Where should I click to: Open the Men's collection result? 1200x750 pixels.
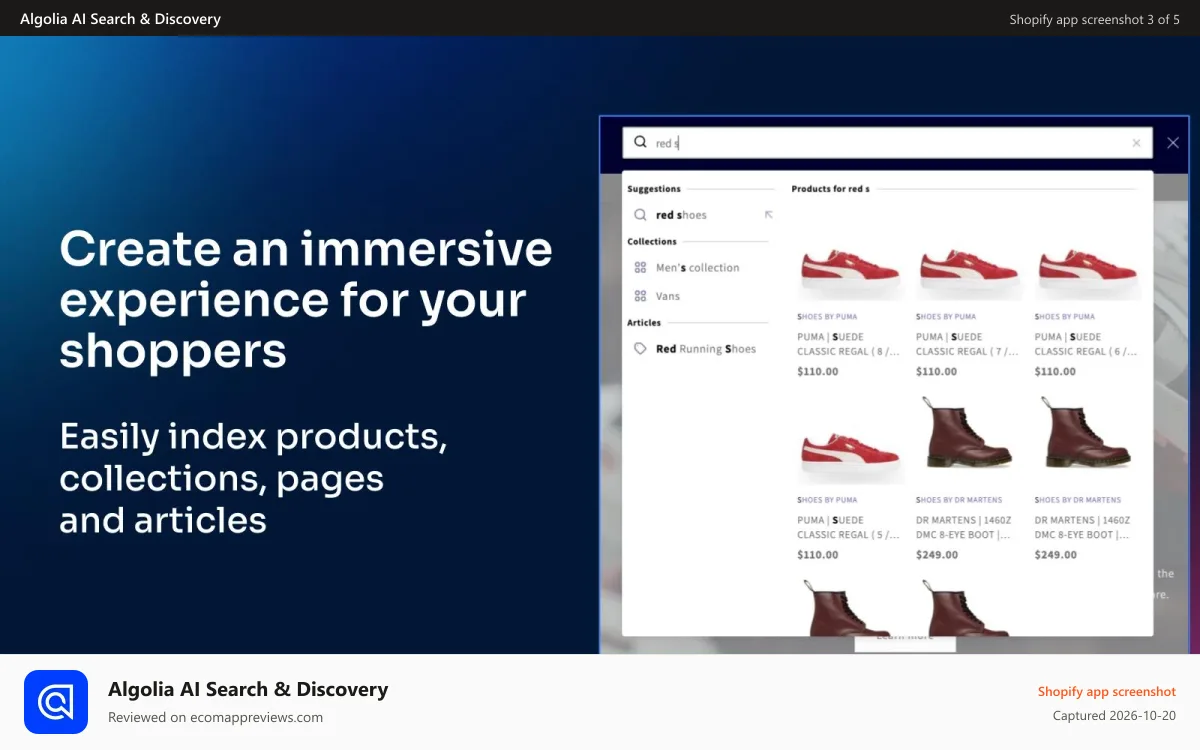(x=697, y=268)
